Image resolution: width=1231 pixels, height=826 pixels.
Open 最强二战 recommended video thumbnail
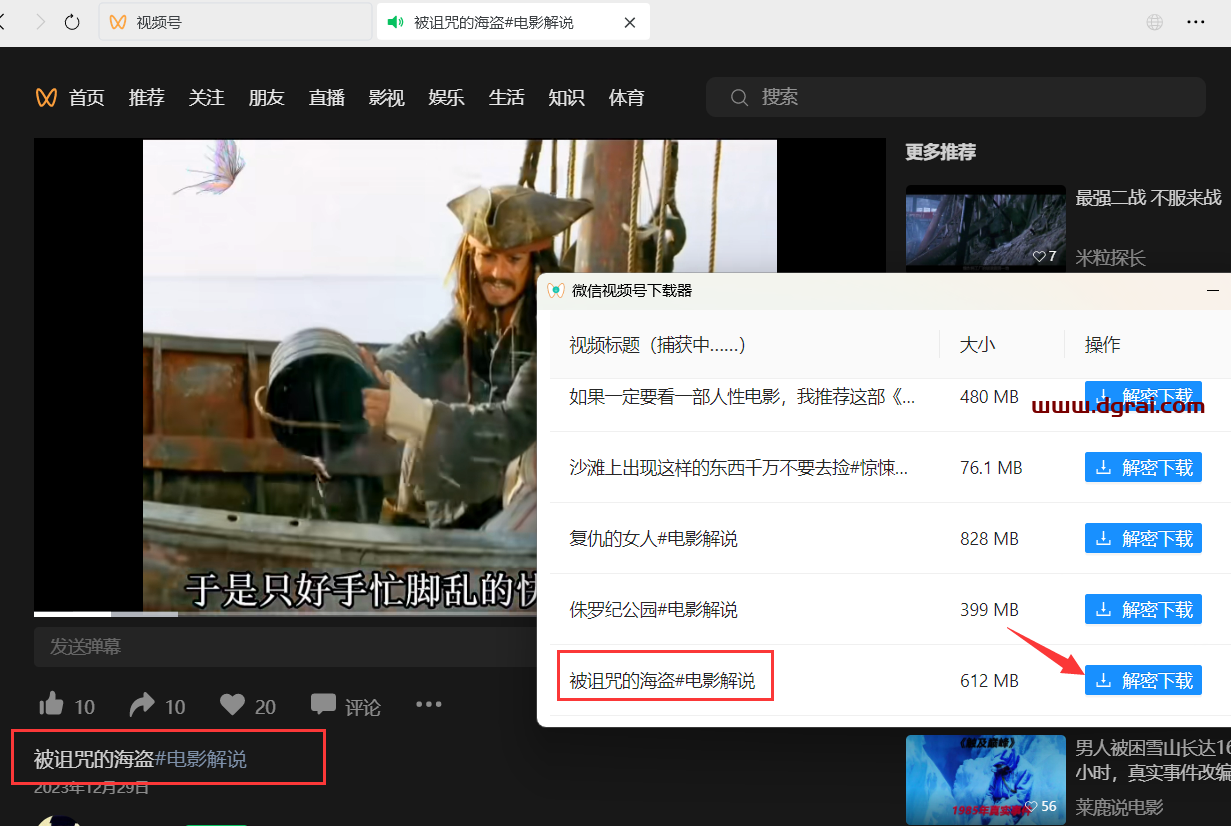[x=986, y=227]
